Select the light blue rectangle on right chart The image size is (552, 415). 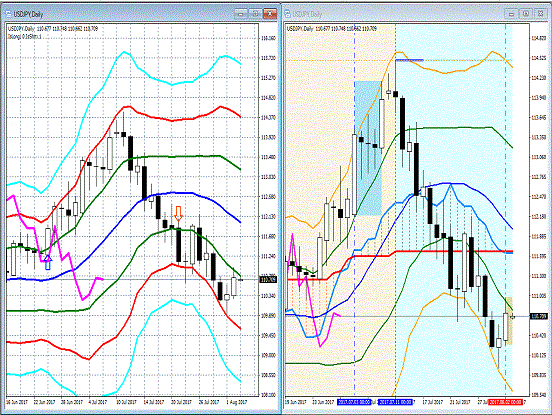point(368,148)
